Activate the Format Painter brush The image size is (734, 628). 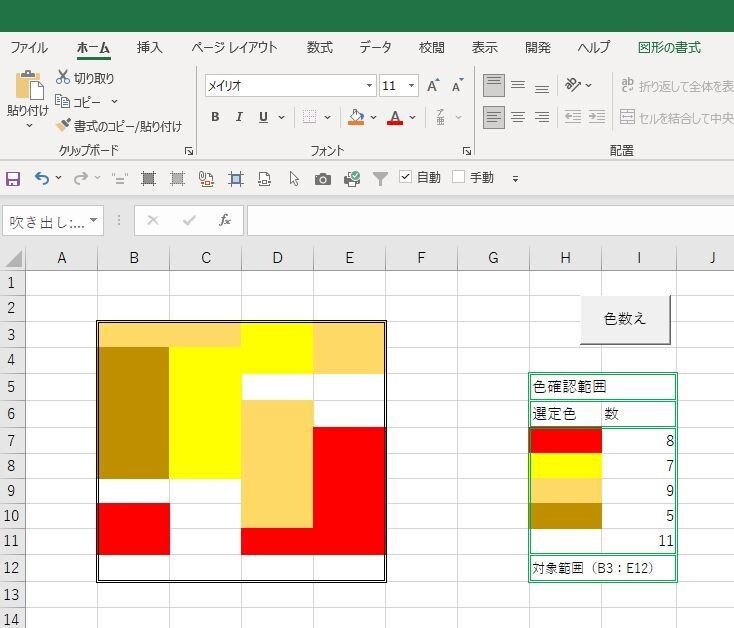point(63,125)
